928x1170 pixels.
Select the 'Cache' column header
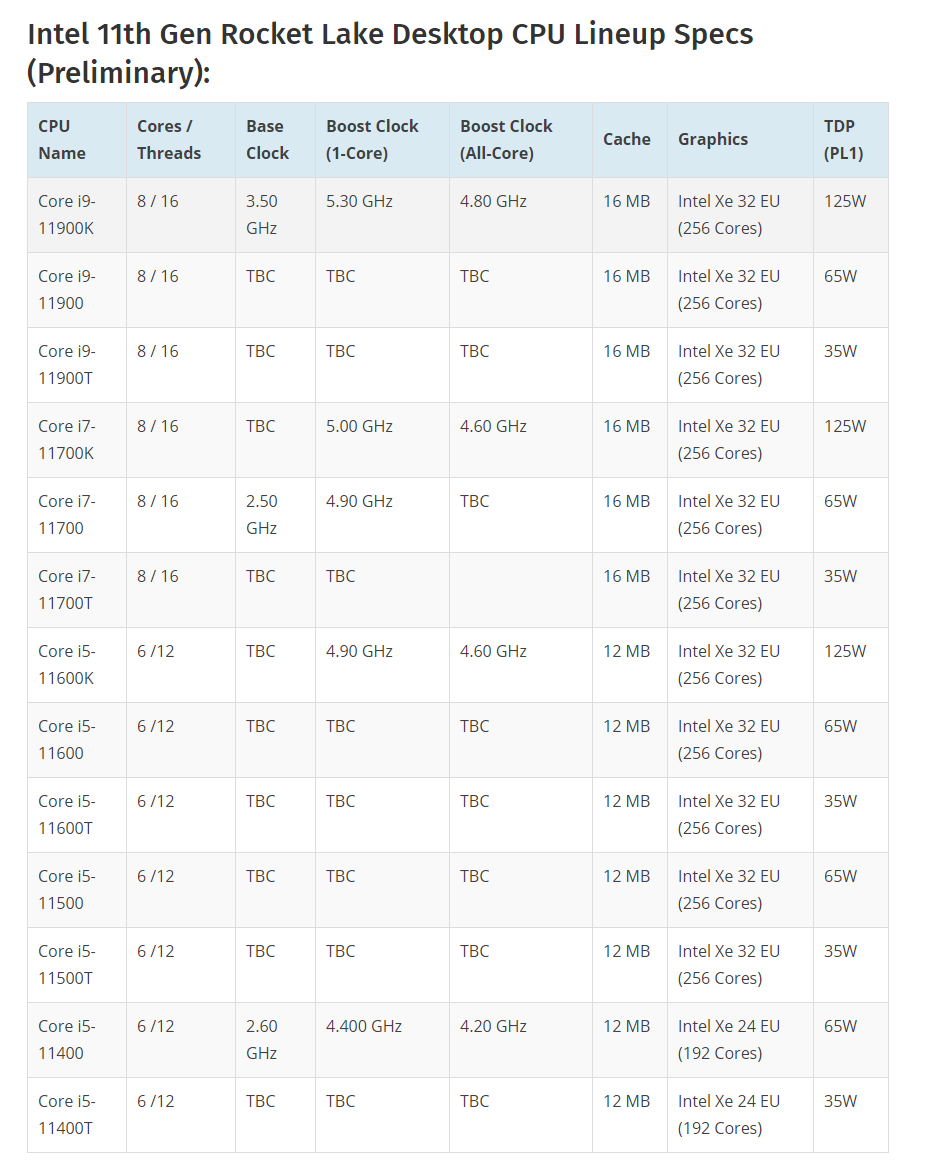[630, 140]
